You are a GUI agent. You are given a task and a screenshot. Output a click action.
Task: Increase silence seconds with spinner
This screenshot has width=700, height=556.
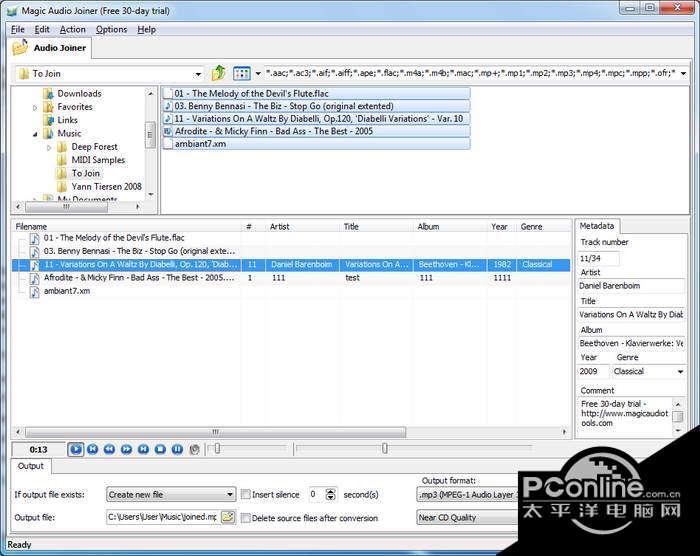(x=330, y=491)
